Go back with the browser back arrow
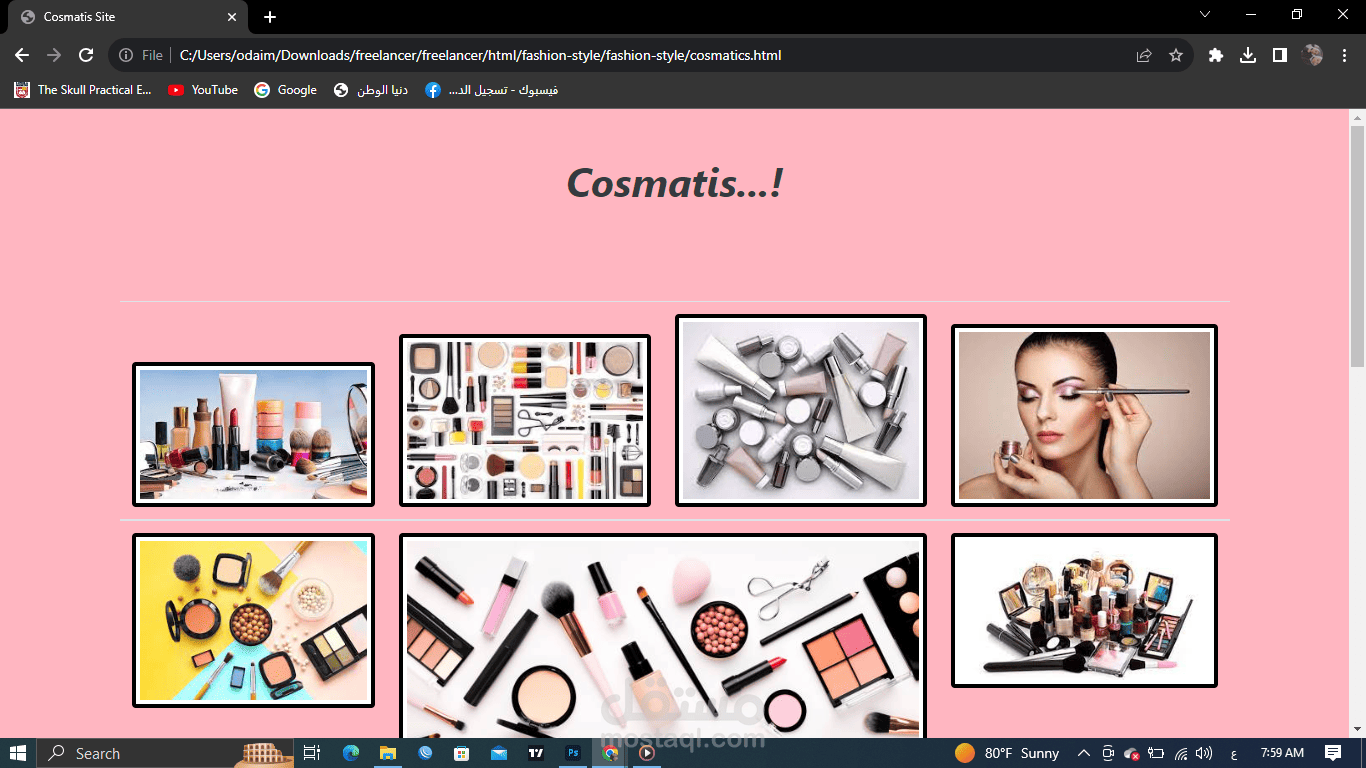 point(22,55)
